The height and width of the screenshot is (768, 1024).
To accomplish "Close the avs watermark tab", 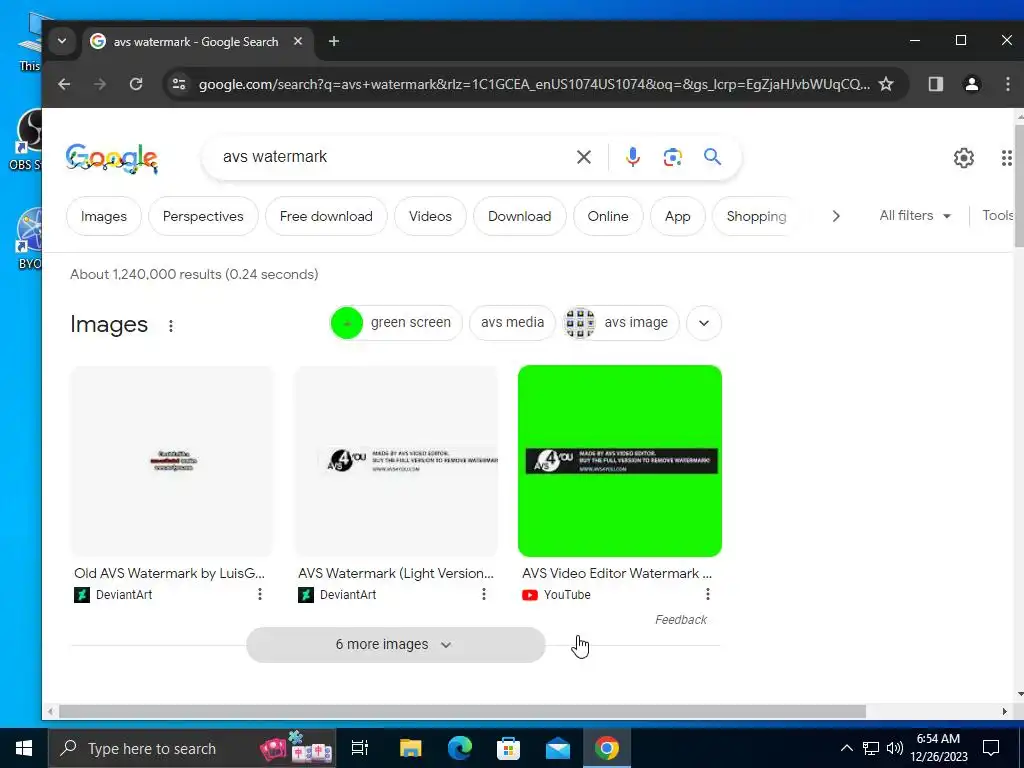I will point(298,41).
